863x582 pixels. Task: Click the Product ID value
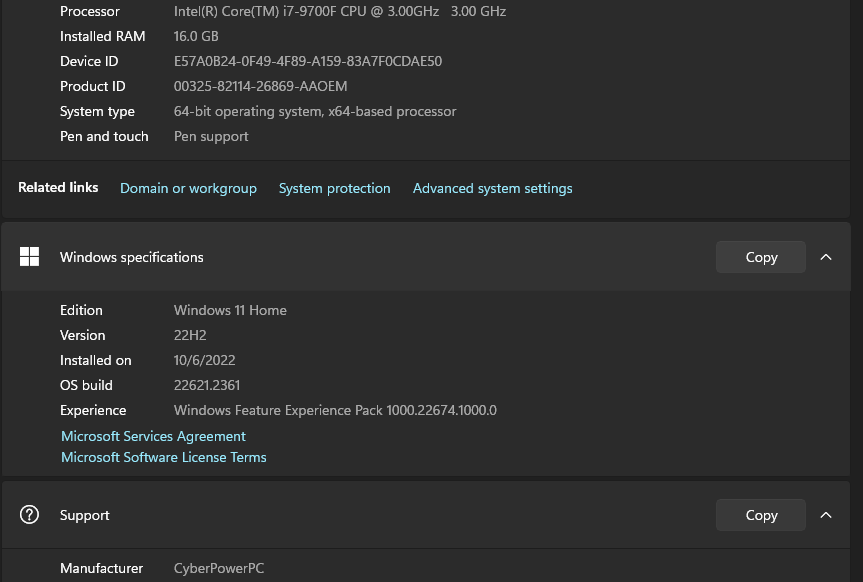coord(260,86)
